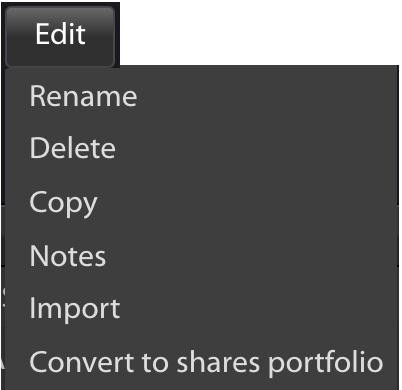Screen dimensions: 402x390
Task: Copy the portfolio using the menu
Action: (x=202, y=203)
